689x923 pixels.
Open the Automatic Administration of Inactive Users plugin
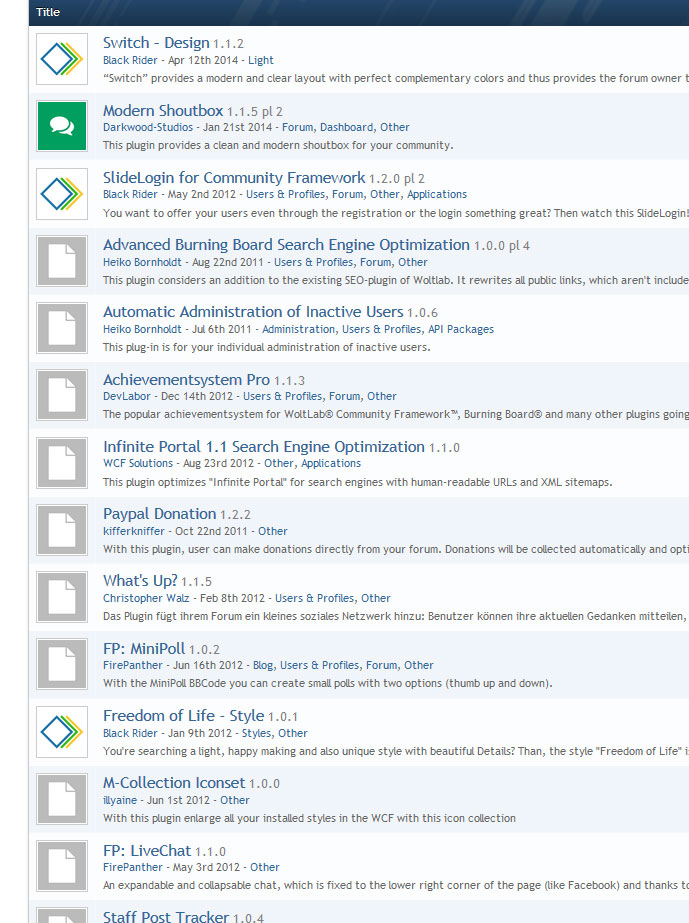coord(253,312)
